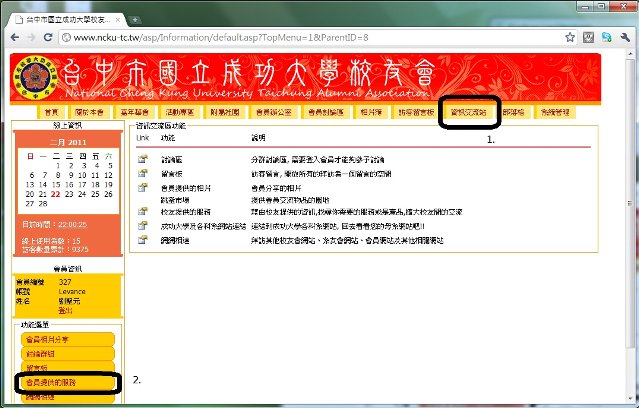Open 會員提供的服務 in the sidebar menu
639x408 pixels.
(x=65, y=382)
